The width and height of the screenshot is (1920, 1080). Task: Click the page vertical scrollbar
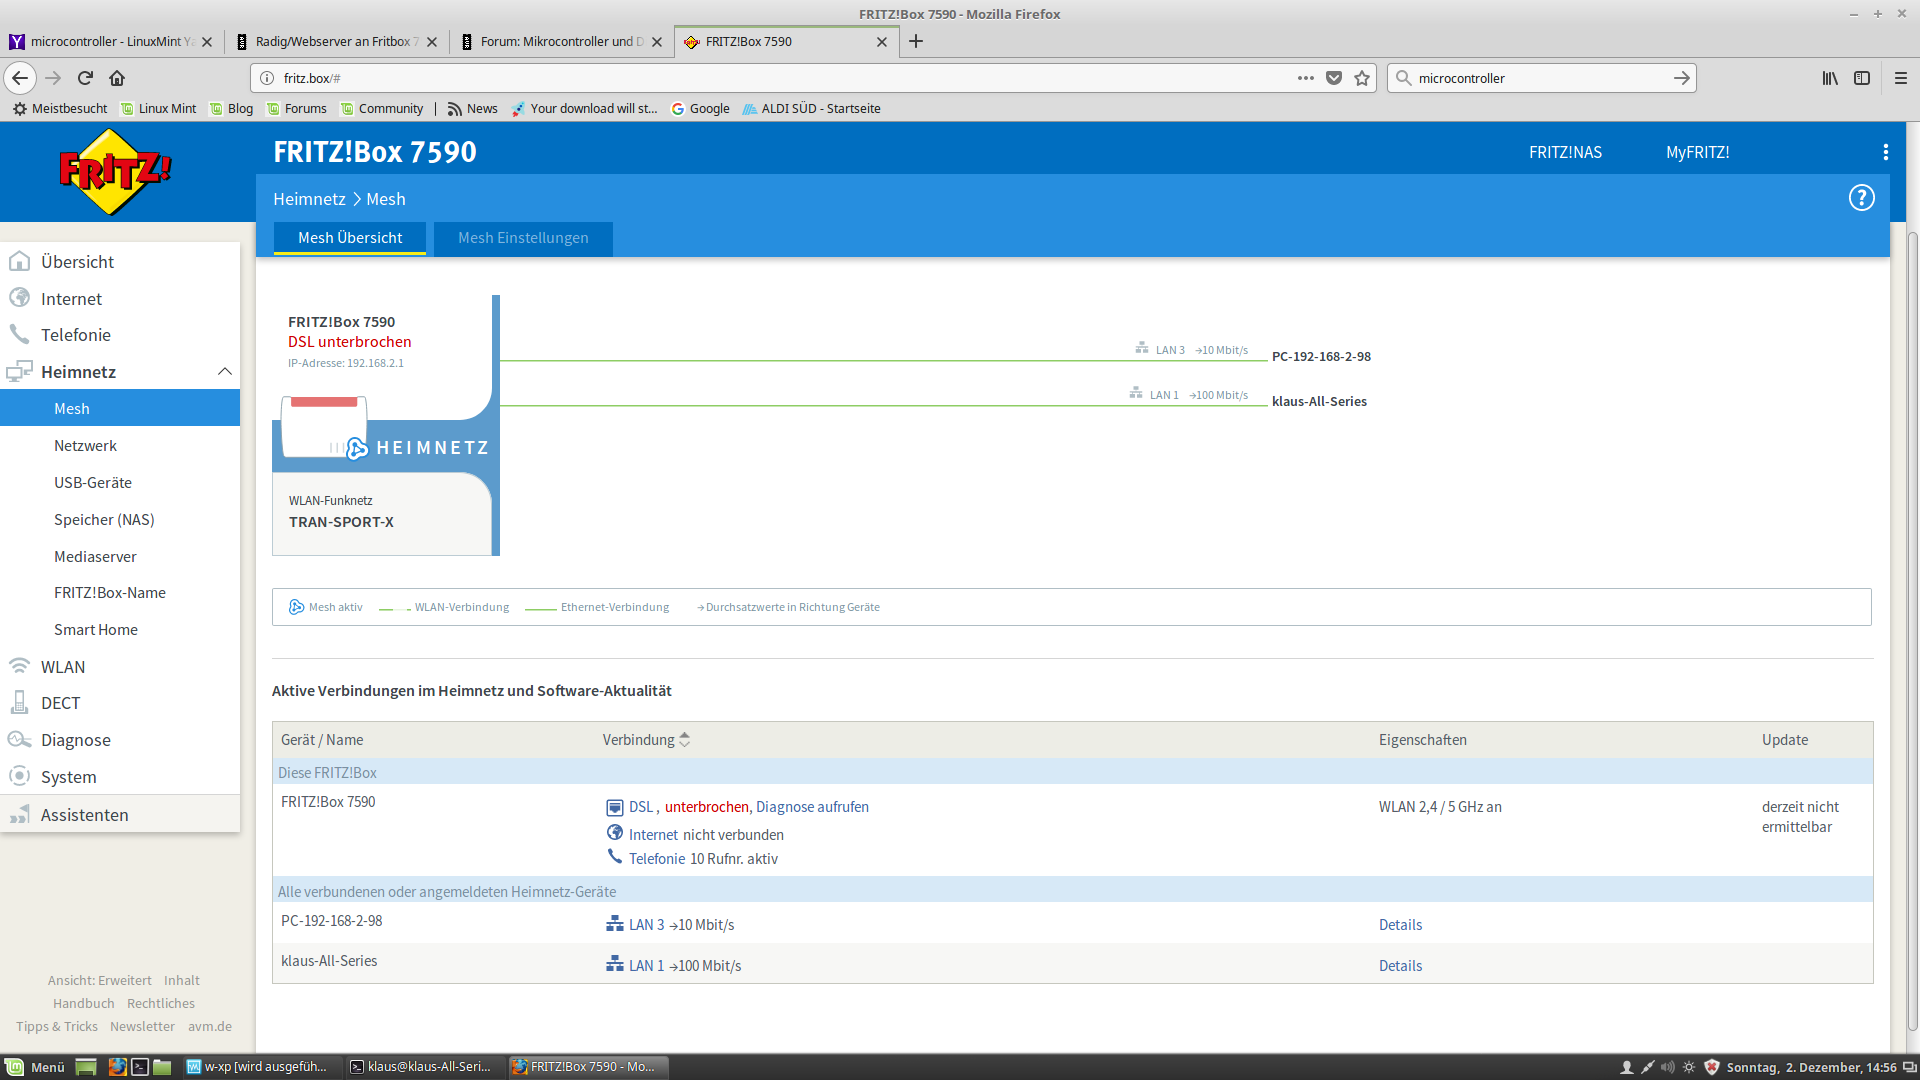coord(1912,630)
